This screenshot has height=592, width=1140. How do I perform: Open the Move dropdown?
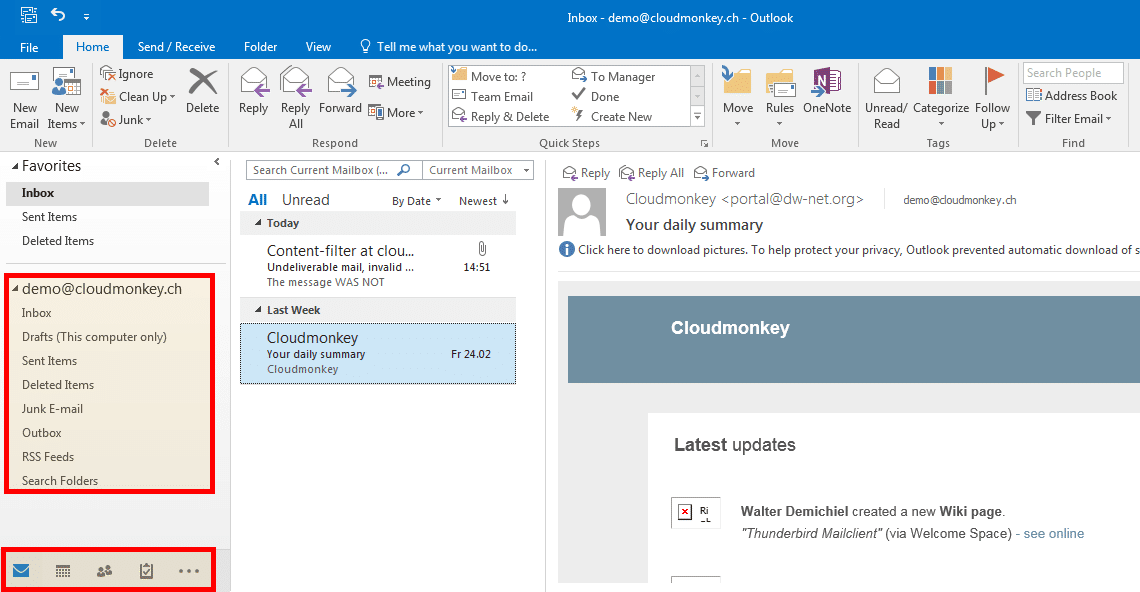(737, 97)
